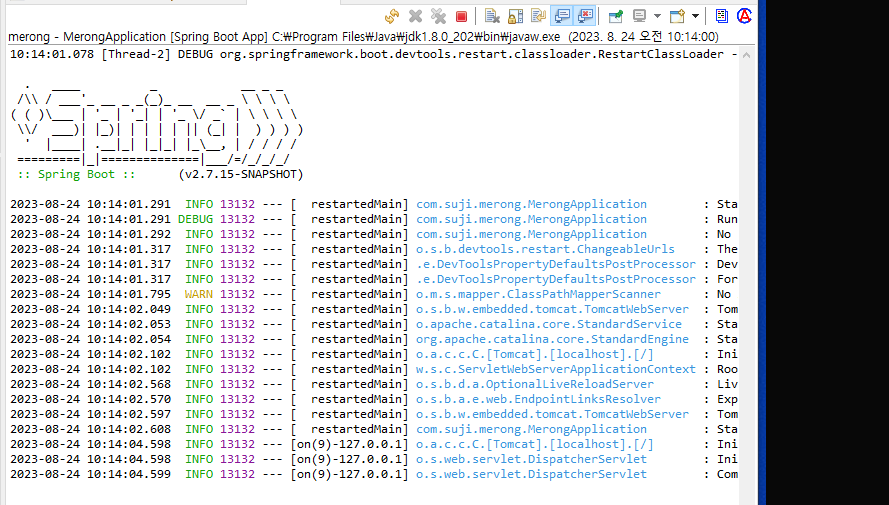889x505 pixels.
Task: Open Display Selected Console dropdown arrow
Action: pos(657,16)
